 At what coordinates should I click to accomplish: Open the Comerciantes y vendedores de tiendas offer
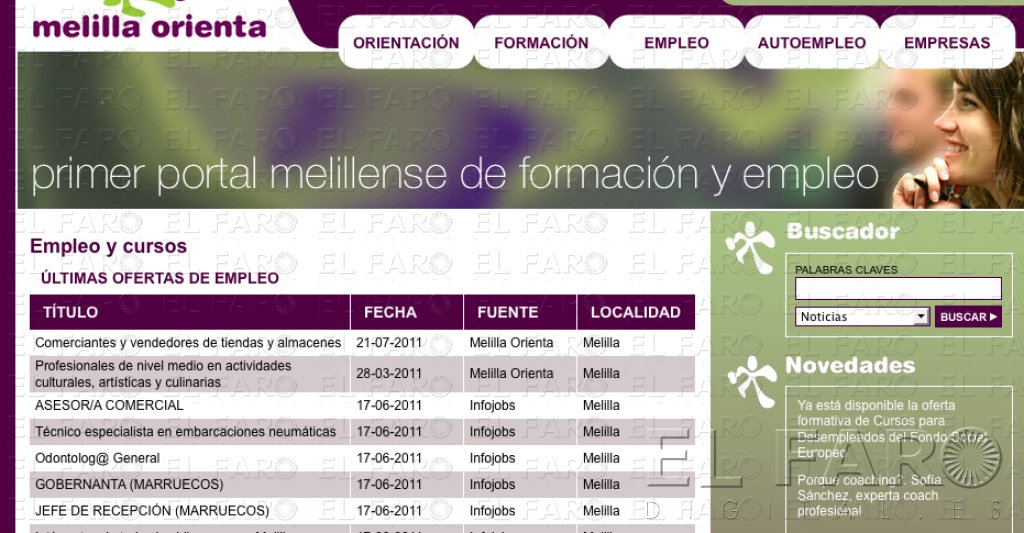tap(188, 342)
